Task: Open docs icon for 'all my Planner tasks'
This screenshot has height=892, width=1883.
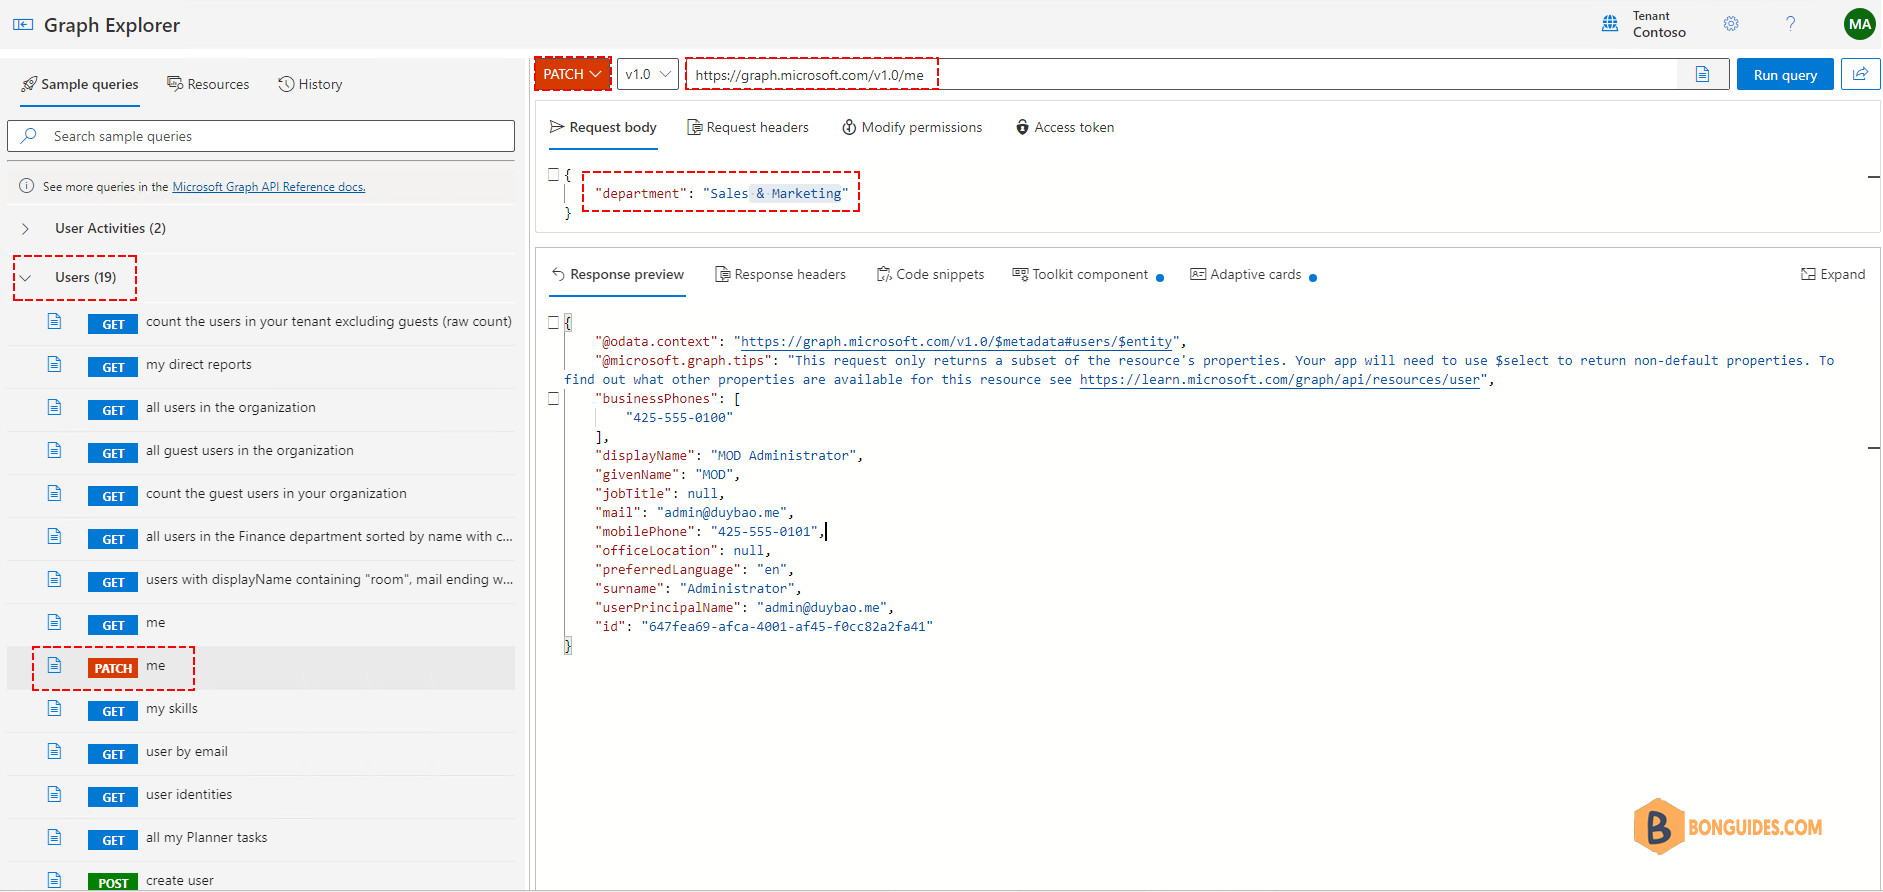Action: tap(55, 838)
